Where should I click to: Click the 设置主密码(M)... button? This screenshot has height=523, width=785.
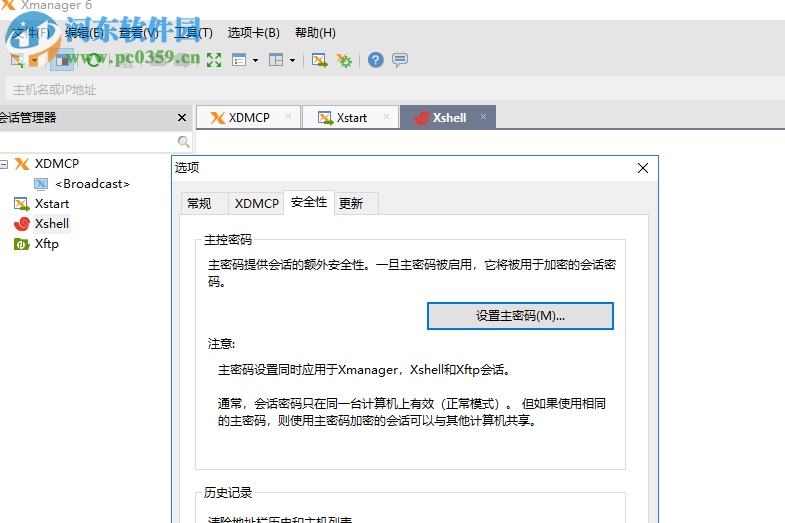520,316
